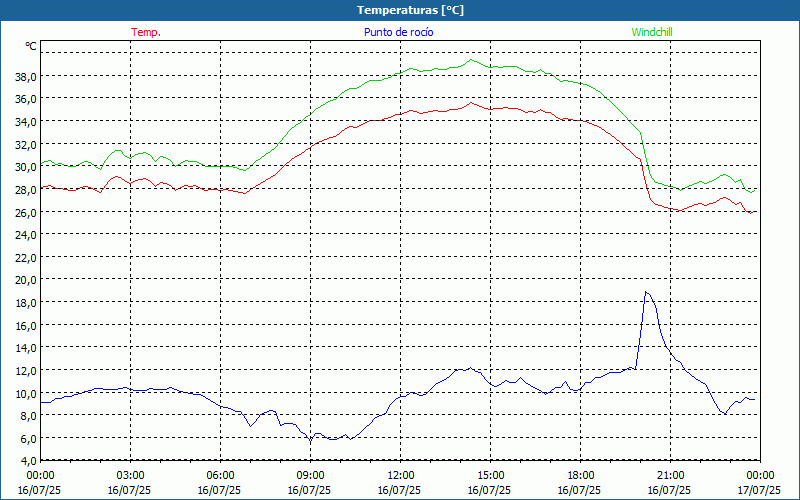Image resolution: width=800 pixels, height=500 pixels.
Task: Click the 06:00 time axis label
Action: click(220, 475)
